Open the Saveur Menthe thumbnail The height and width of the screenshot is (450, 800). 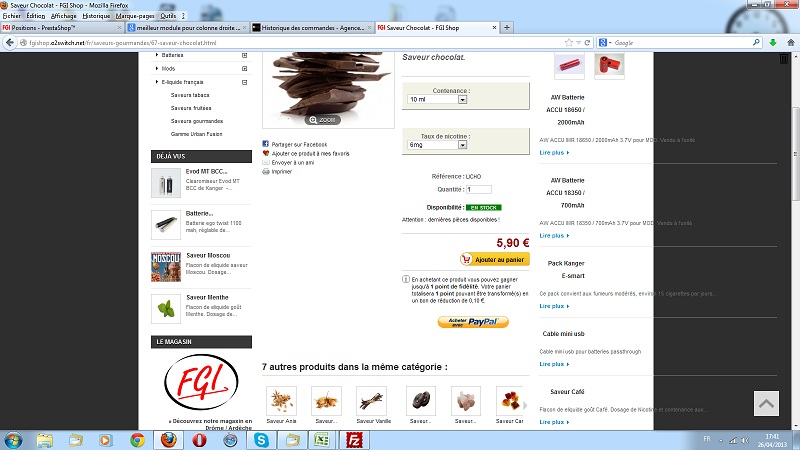166,309
